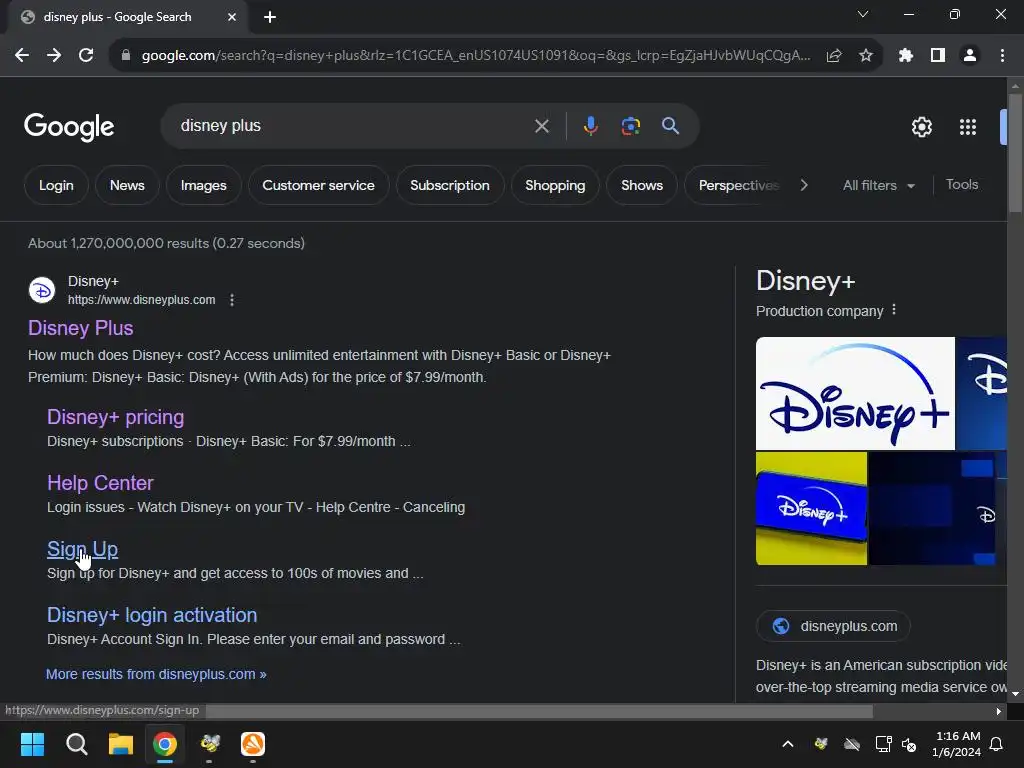Click the Chrome taskbar icon
Screen dimensions: 1024x768
165,744
